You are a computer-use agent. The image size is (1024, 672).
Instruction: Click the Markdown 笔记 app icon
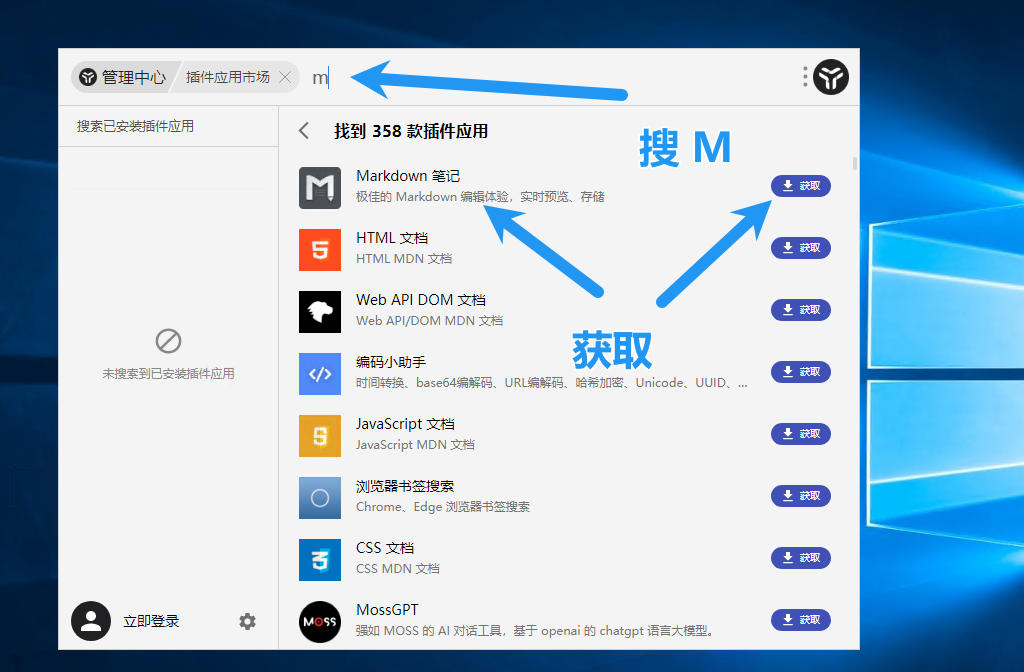click(x=320, y=188)
